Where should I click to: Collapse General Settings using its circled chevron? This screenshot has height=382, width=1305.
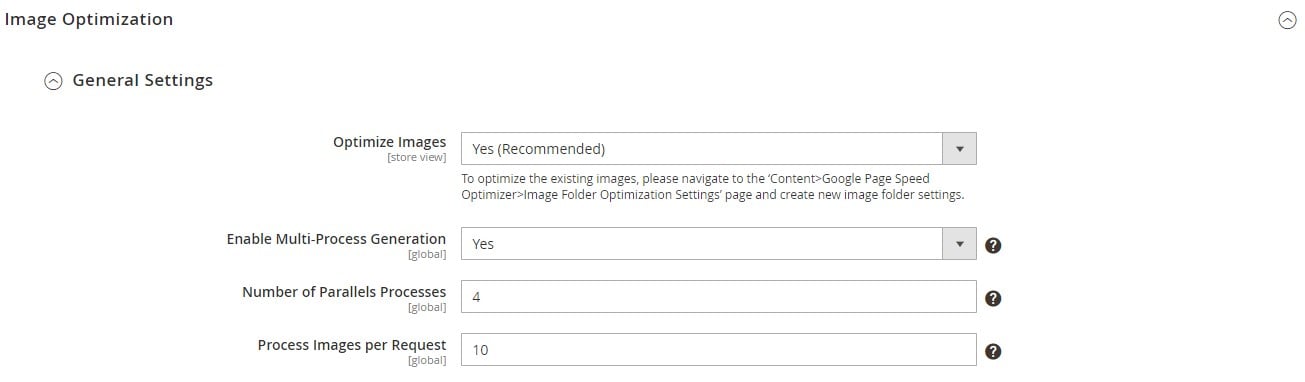[53, 81]
